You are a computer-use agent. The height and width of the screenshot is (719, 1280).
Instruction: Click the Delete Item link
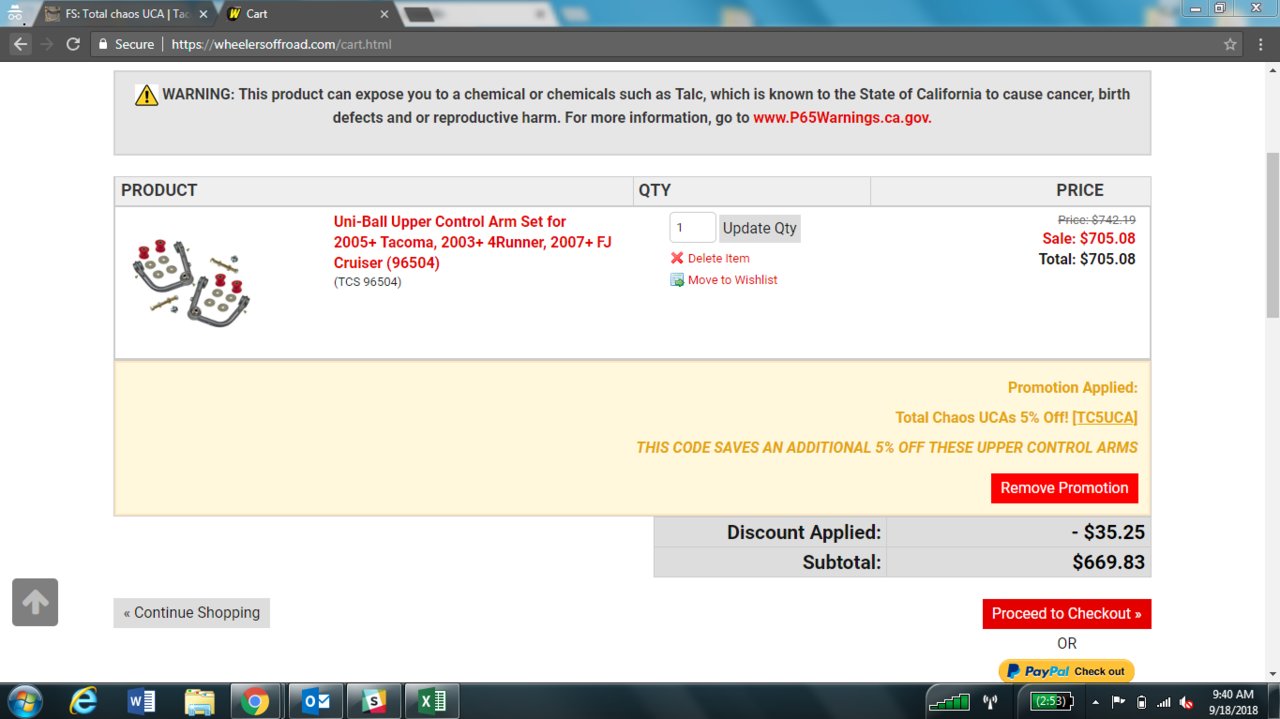[x=718, y=258]
